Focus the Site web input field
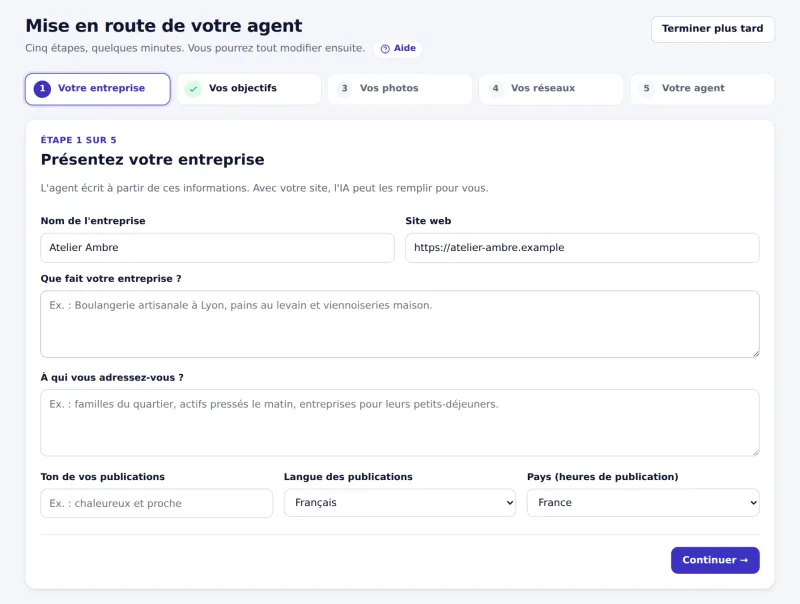800x604 pixels. (x=582, y=248)
